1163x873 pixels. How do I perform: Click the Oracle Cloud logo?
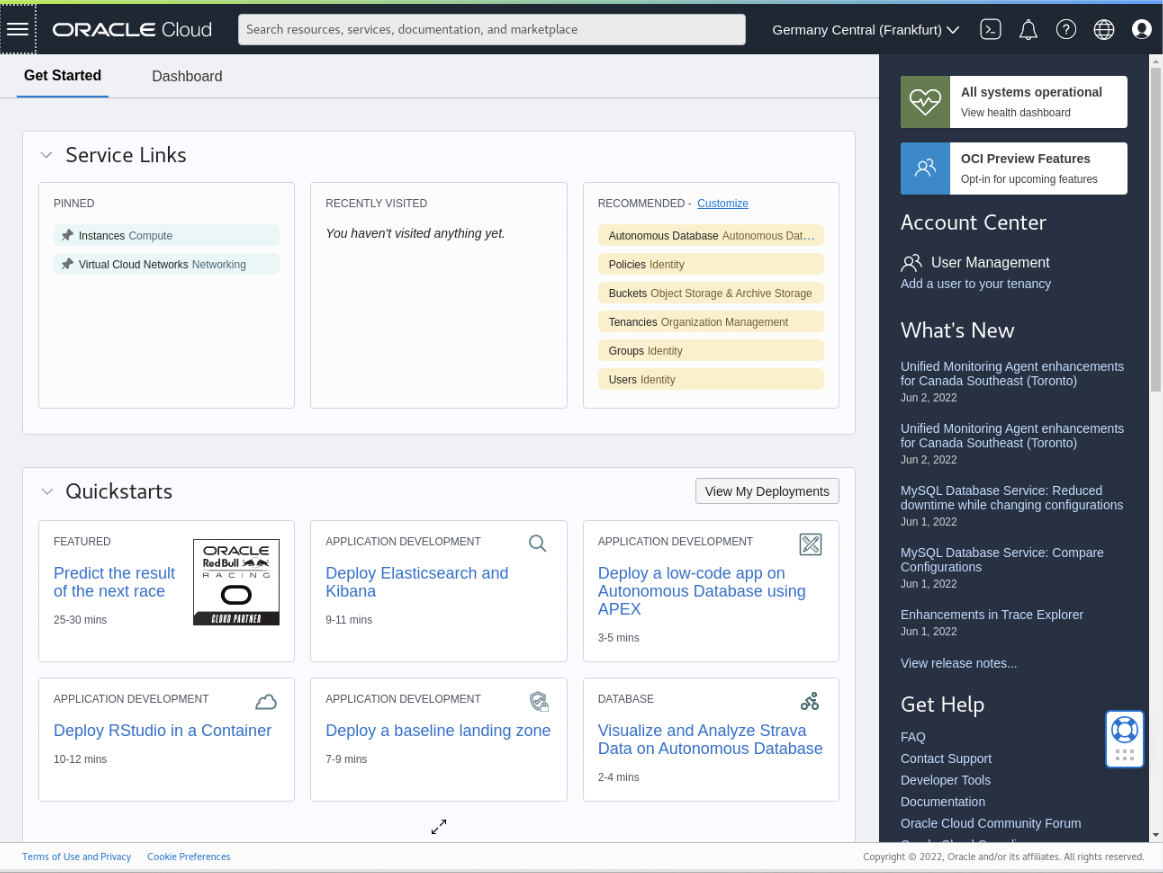(x=132, y=30)
